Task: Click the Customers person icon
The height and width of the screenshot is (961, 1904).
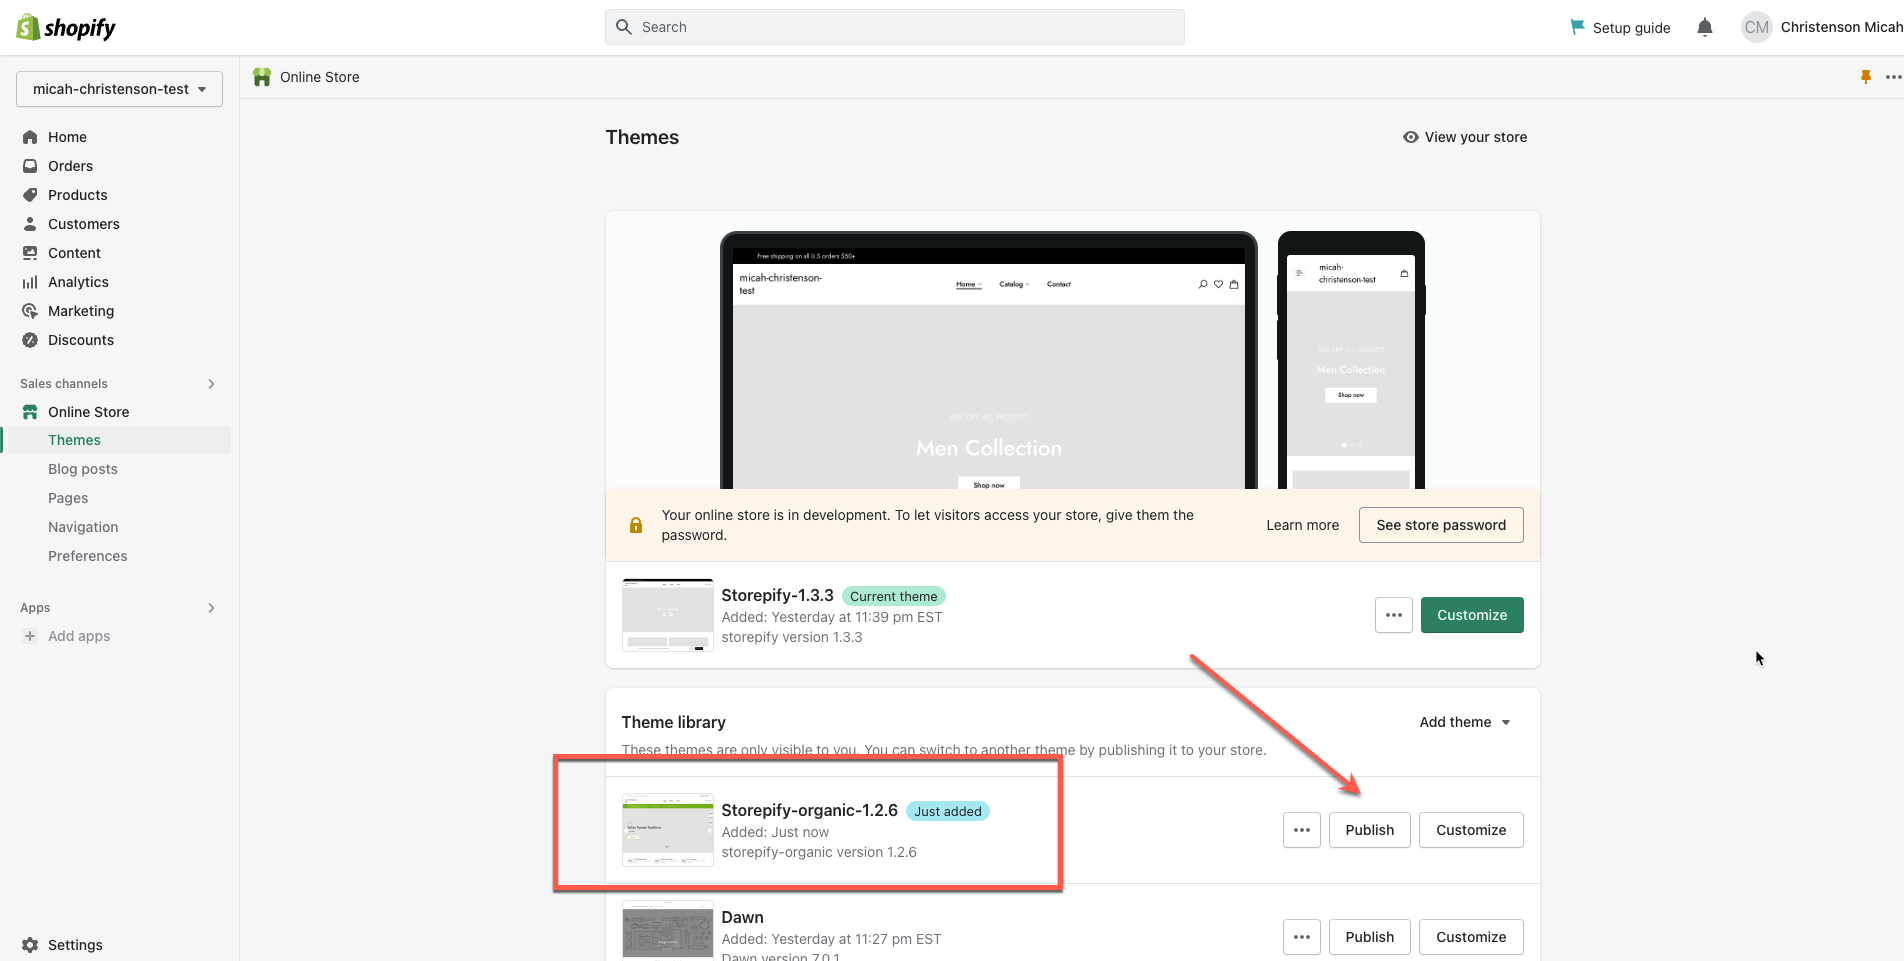Action: 30,224
